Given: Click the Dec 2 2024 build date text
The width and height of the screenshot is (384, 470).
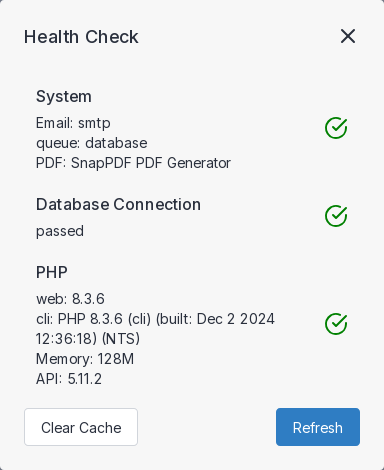Looking at the screenshot, I should click(236, 319).
